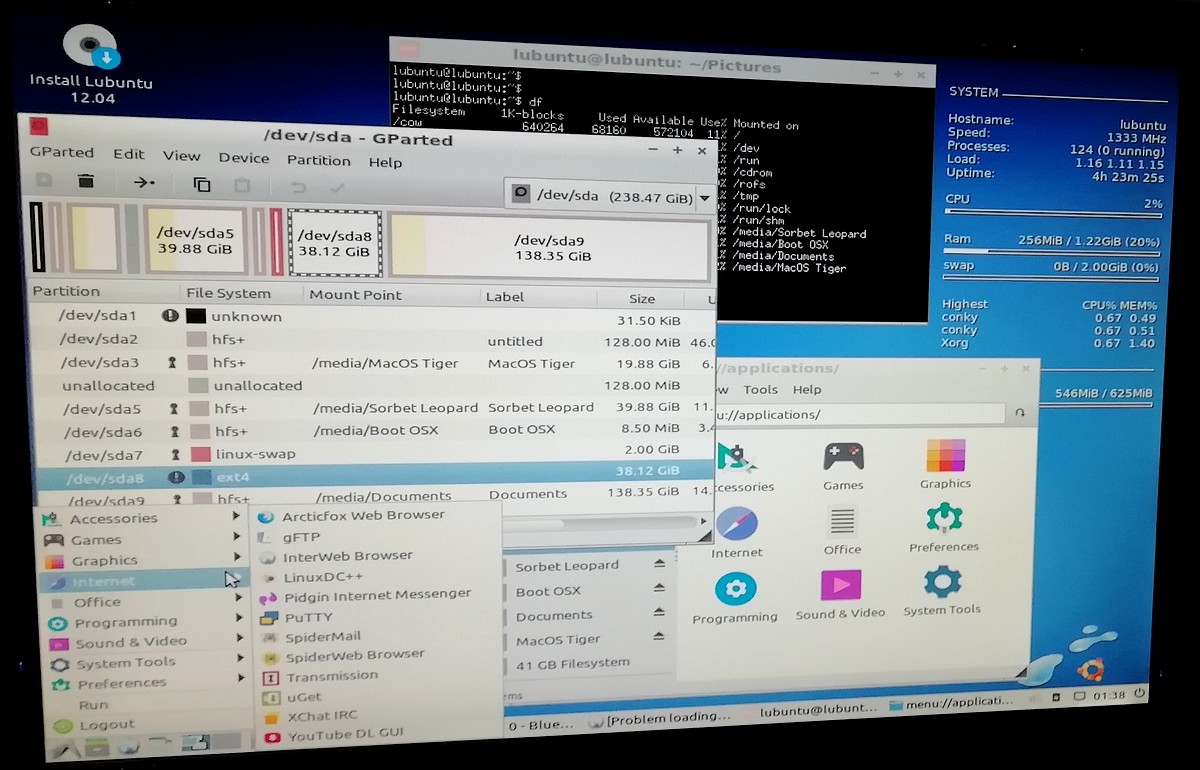Click the Pidgin Internet Messenger icon
This screenshot has height=770, width=1200.
tap(267, 597)
